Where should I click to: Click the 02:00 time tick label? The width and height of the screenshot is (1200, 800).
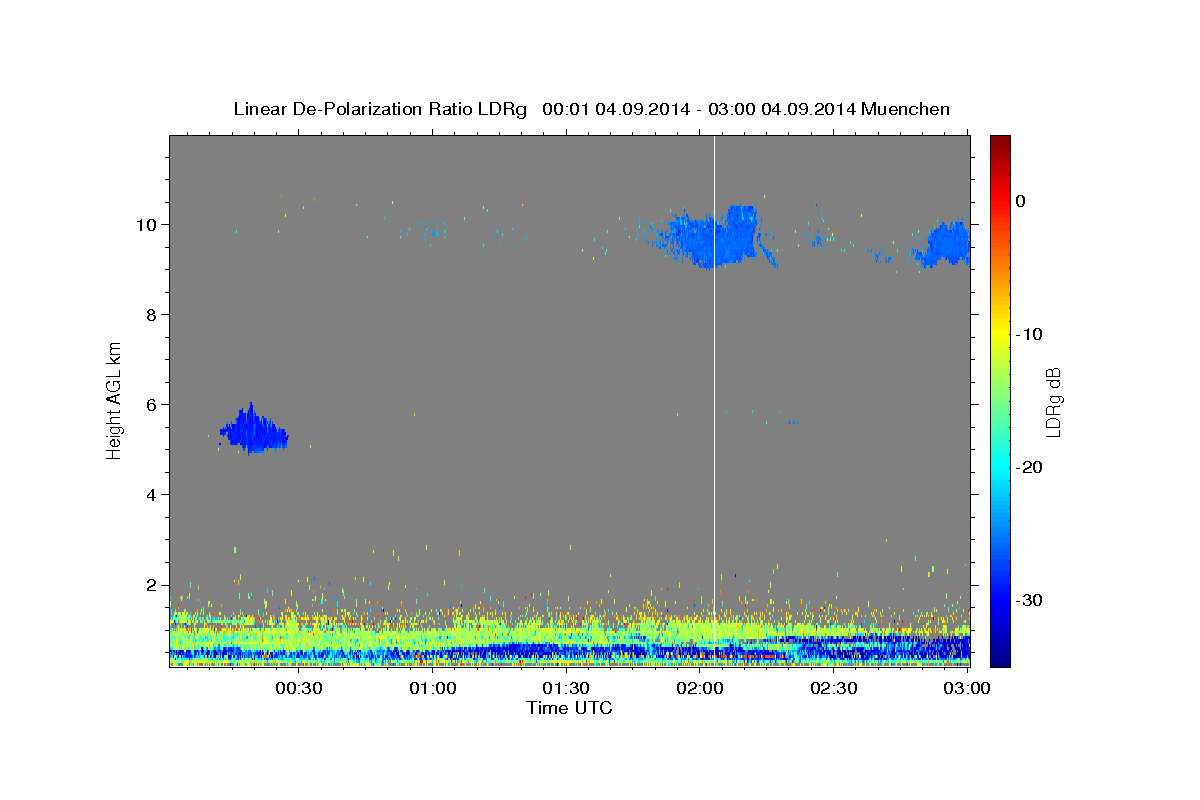click(700, 689)
